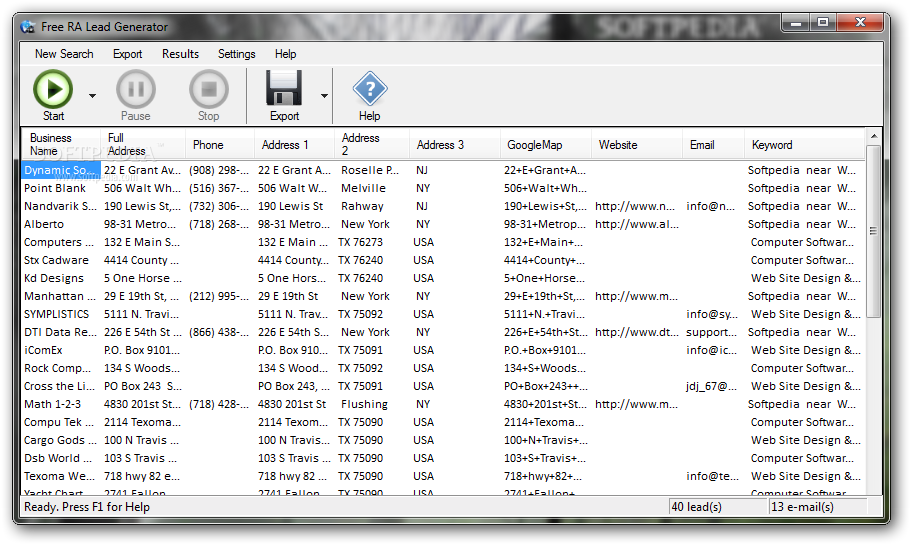Select the Nandvarik S... business row

coord(443,206)
